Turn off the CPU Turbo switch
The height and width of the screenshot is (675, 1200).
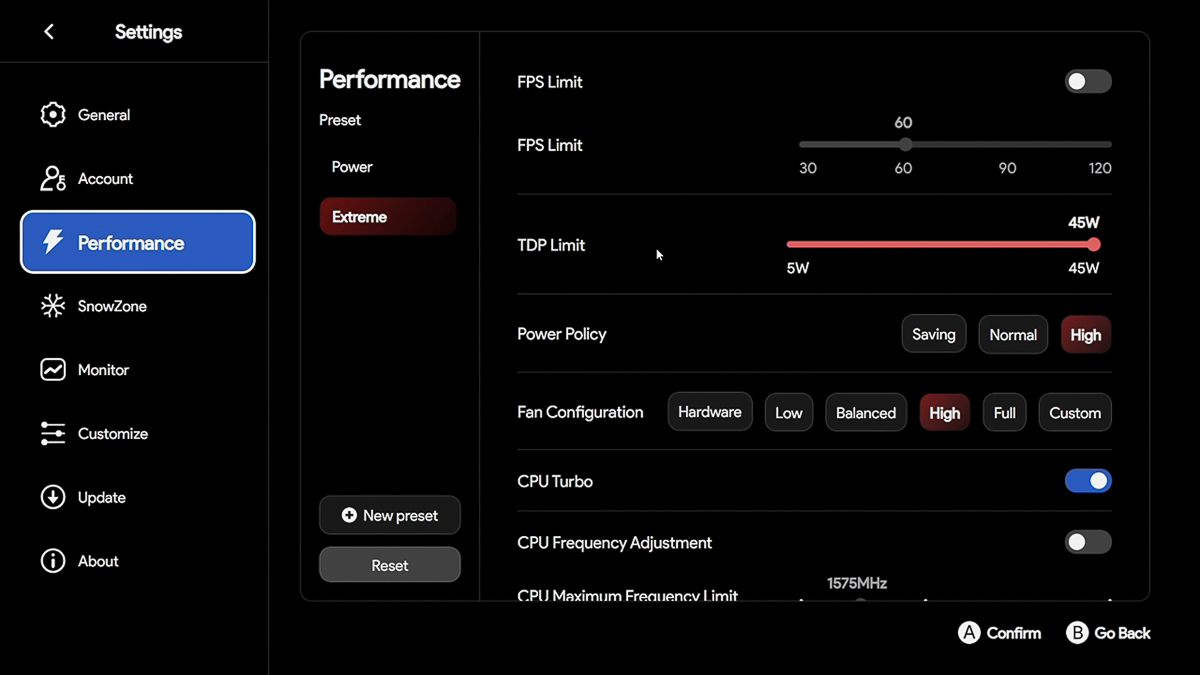point(1087,481)
